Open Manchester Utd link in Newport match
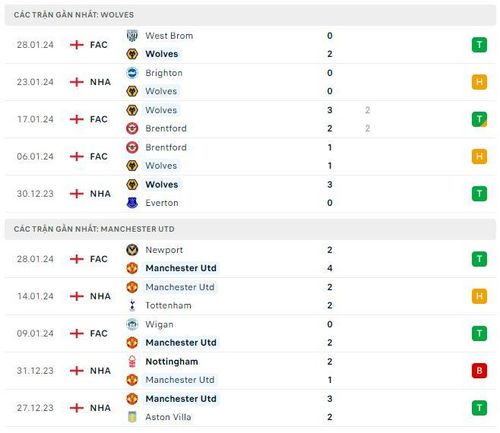The height and width of the screenshot is (433, 500). (181, 268)
